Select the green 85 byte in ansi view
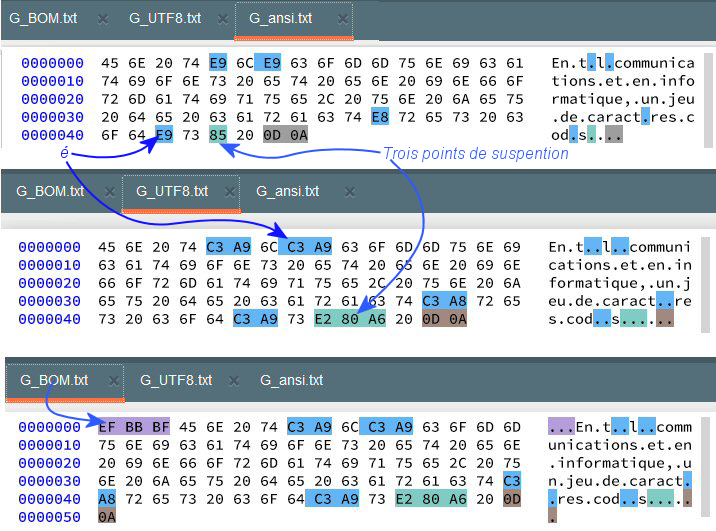Image resolution: width=716 pixels, height=531 pixels. click(218, 135)
